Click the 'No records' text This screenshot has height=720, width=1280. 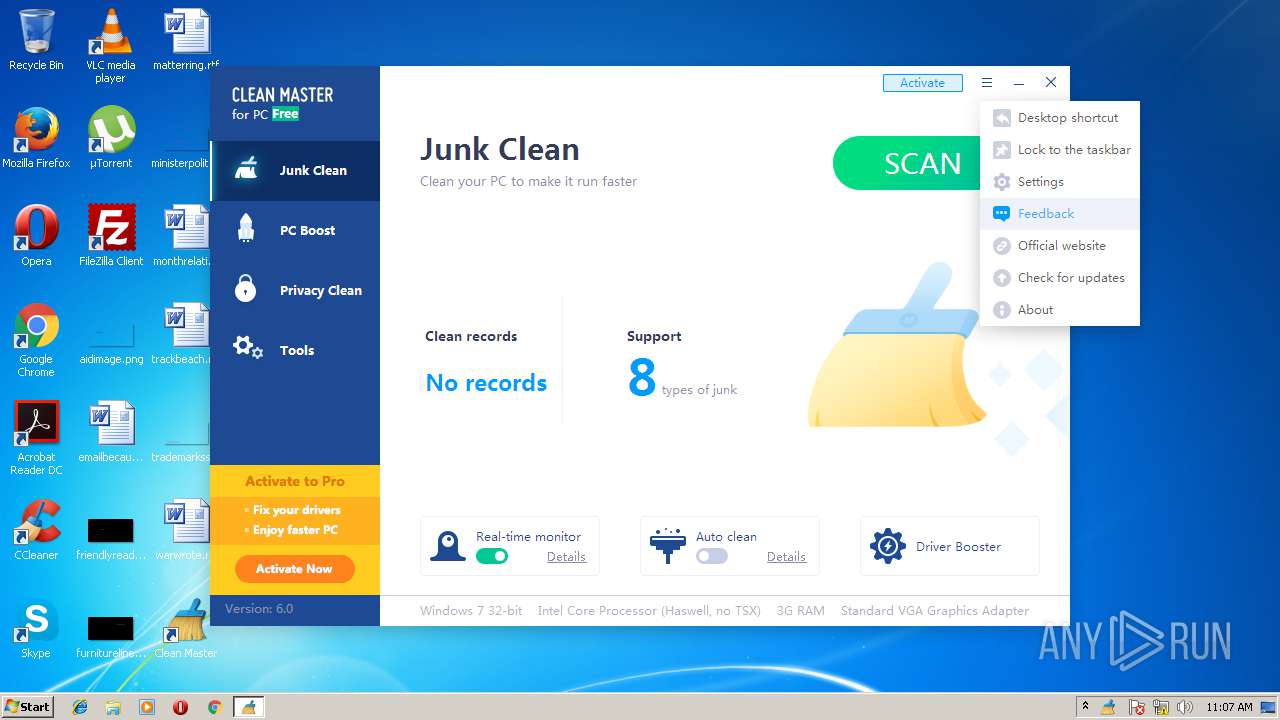pyautogui.click(x=486, y=383)
